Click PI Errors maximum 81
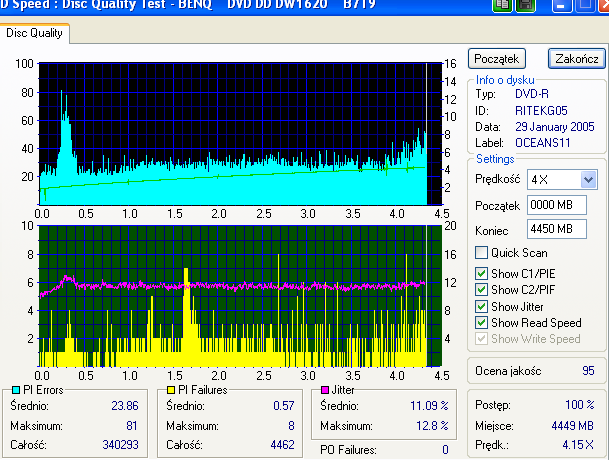This screenshot has width=609, height=460. coord(132,426)
